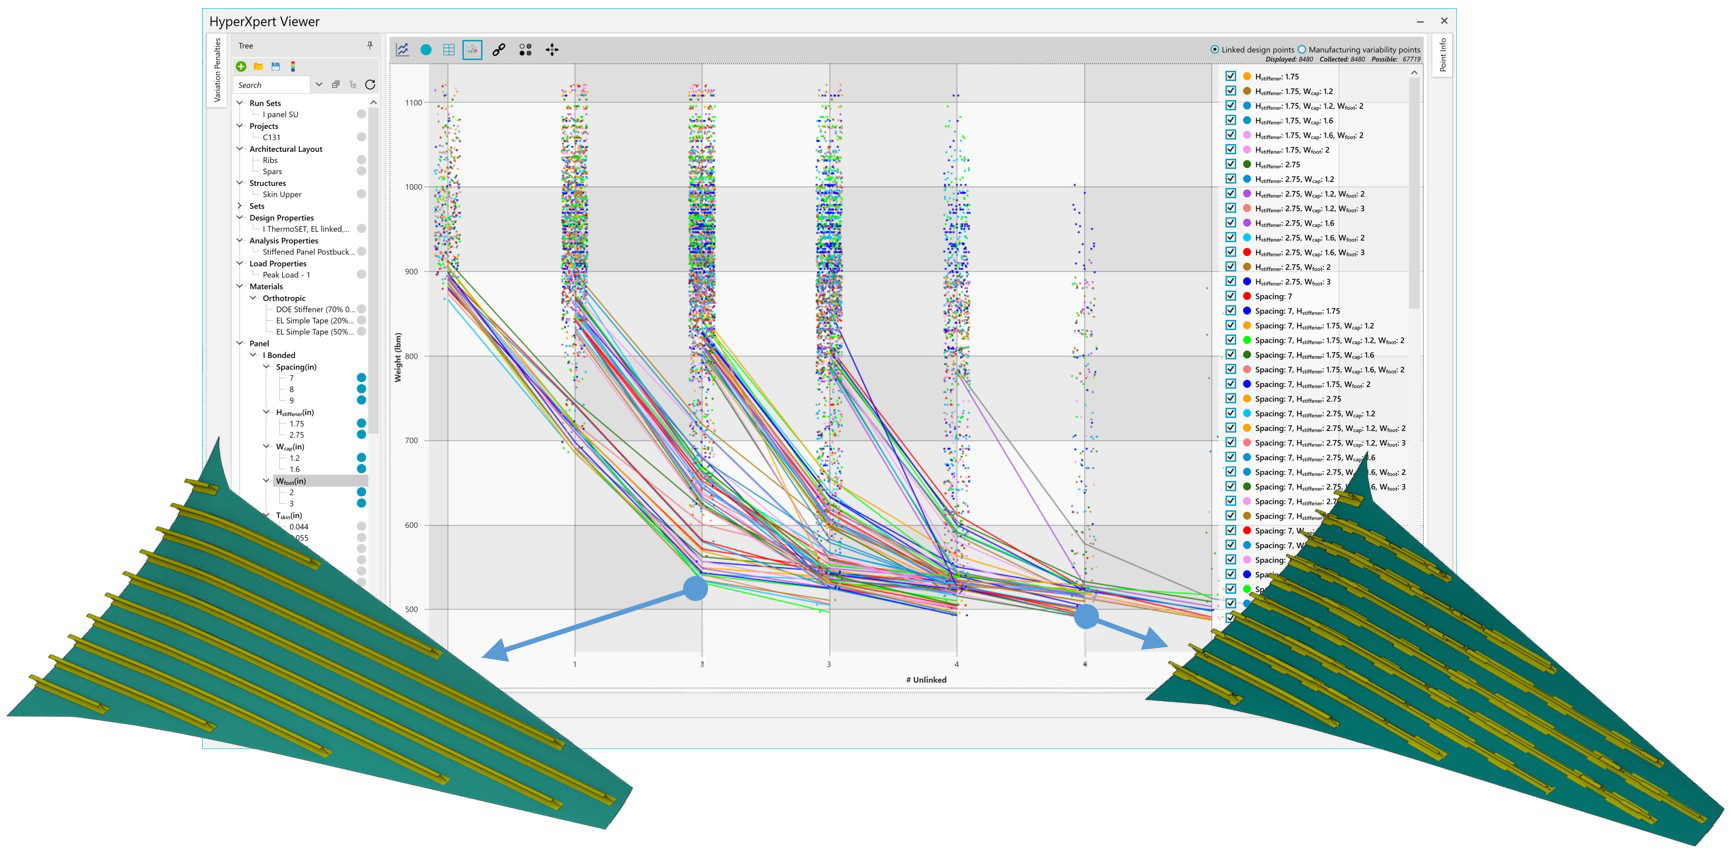This screenshot has width=1732, height=863.
Task: Toggle the teal circle for Spacing 9
Action: coord(361,400)
